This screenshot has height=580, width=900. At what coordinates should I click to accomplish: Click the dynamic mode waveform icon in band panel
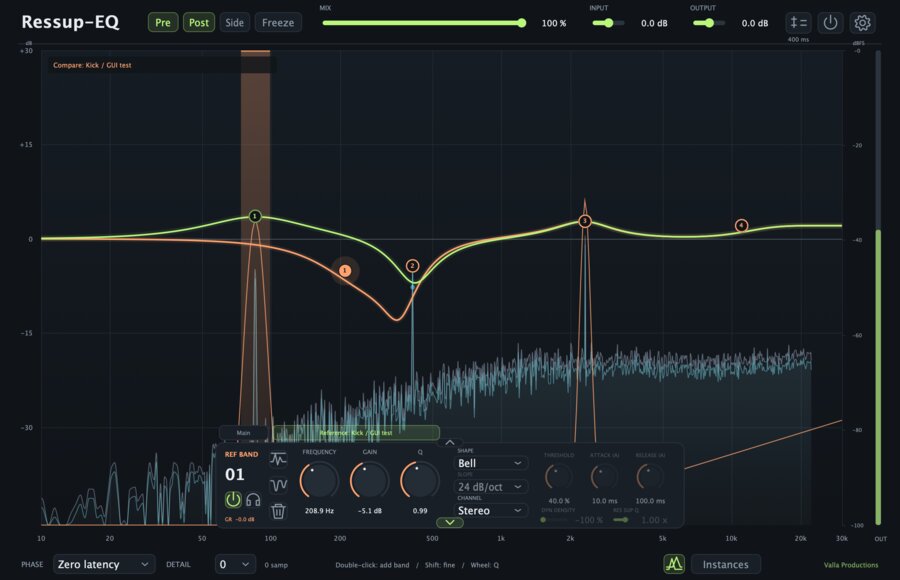[x=278, y=459]
